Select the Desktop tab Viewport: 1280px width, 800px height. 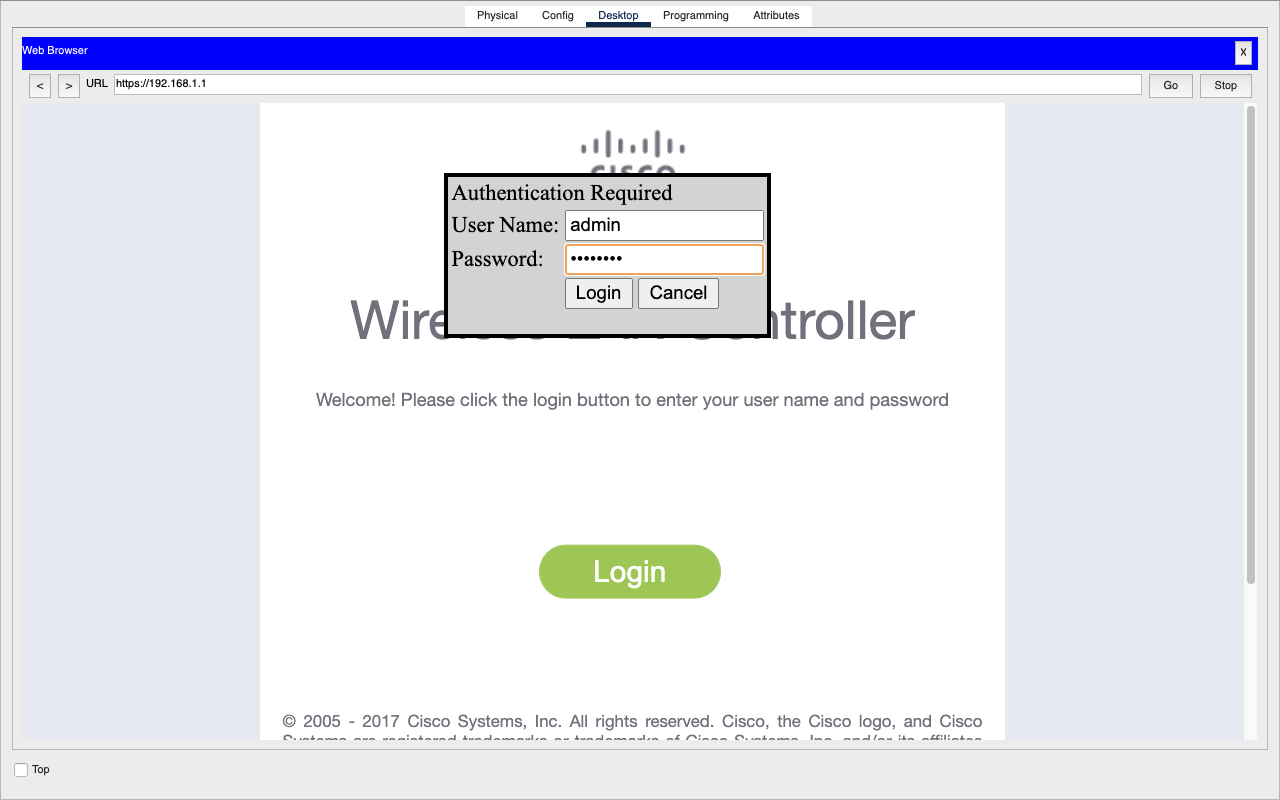(618, 16)
